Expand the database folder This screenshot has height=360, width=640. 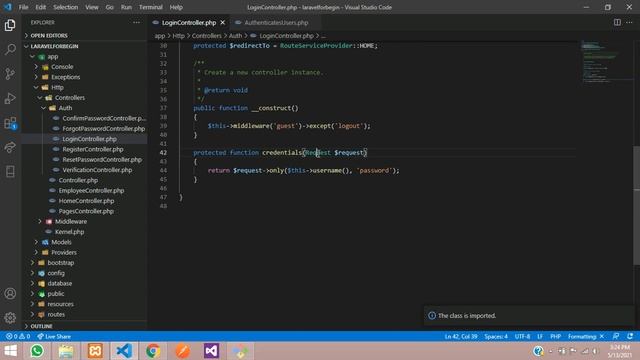tap(85, 283)
